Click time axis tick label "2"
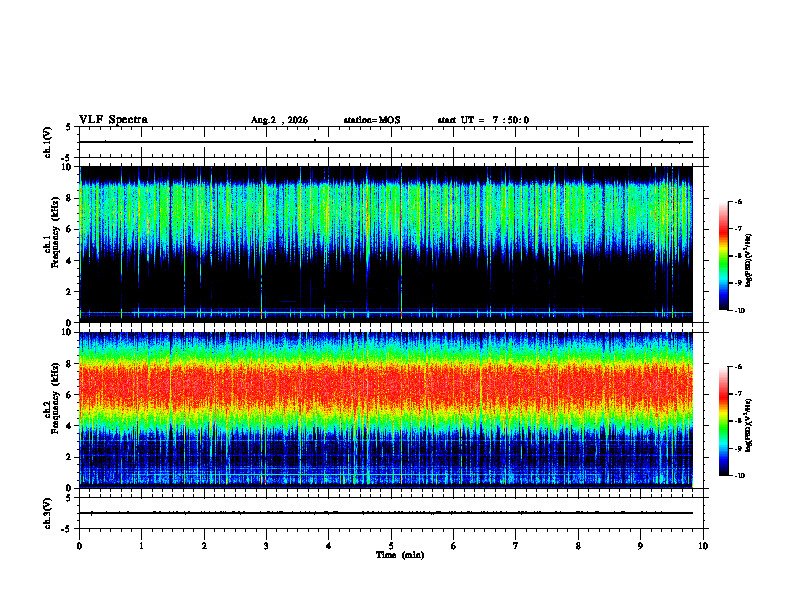The height and width of the screenshot is (612, 792). click(204, 546)
